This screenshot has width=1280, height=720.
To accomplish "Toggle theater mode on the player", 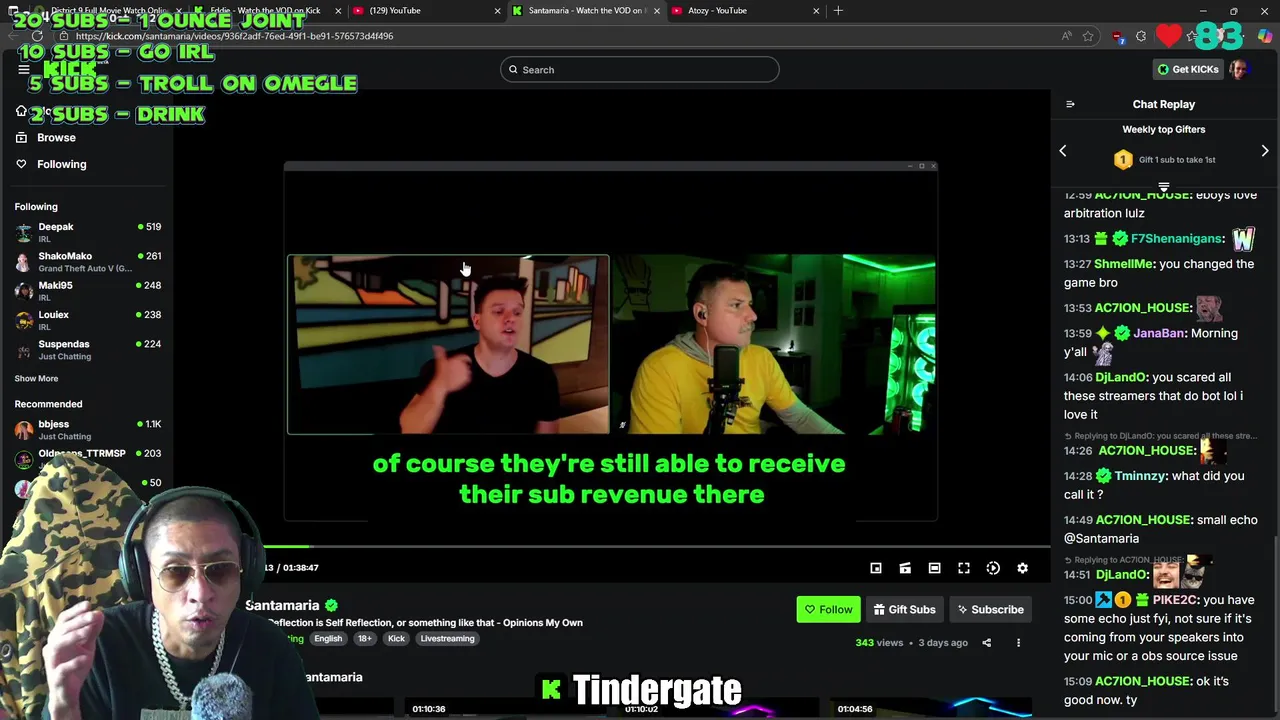I will [934, 568].
